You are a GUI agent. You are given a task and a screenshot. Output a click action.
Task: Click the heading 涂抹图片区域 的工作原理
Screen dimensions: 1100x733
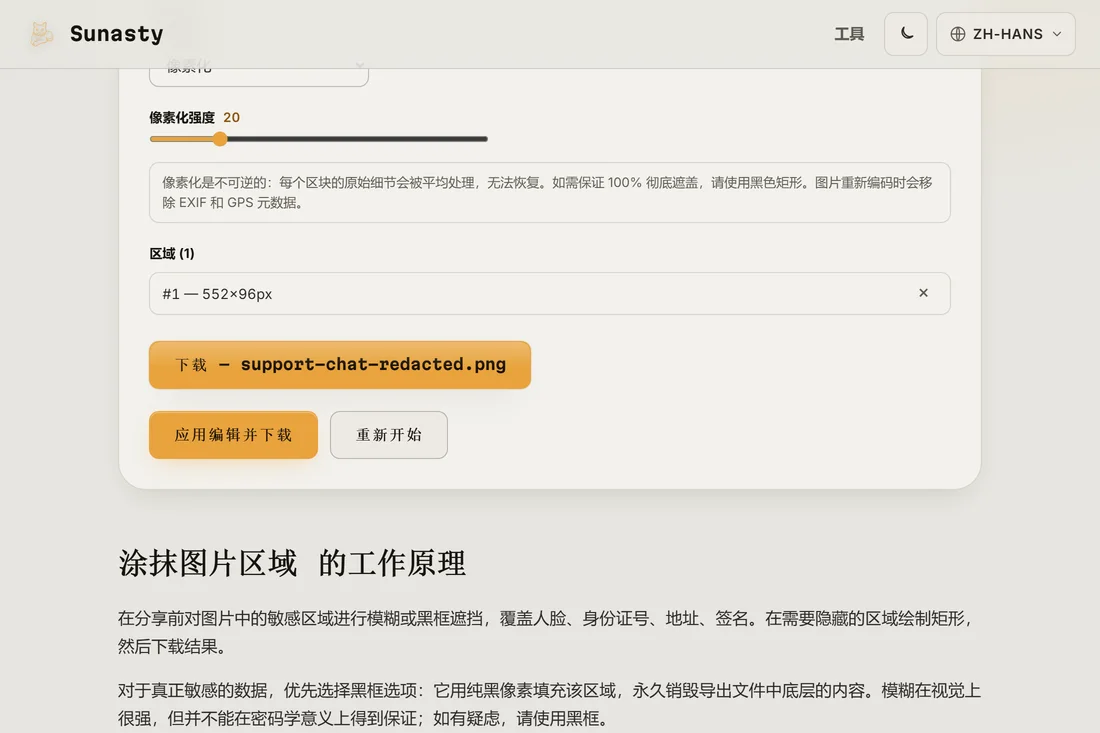click(292, 563)
